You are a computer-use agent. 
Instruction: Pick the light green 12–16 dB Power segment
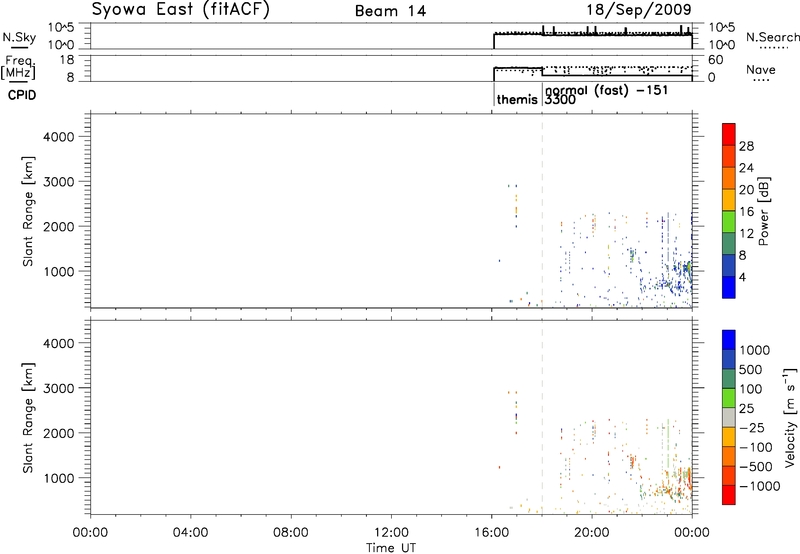pyautogui.click(x=729, y=222)
